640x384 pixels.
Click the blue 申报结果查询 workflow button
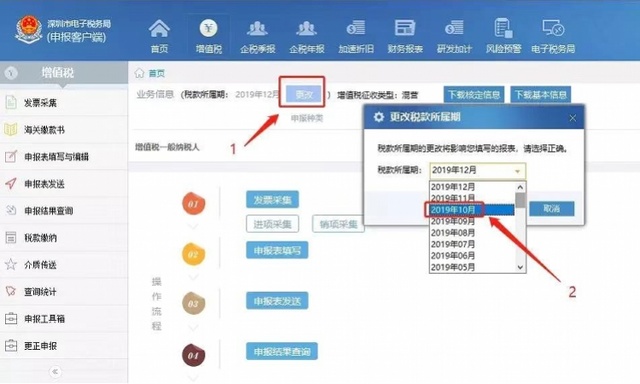tap(282, 351)
